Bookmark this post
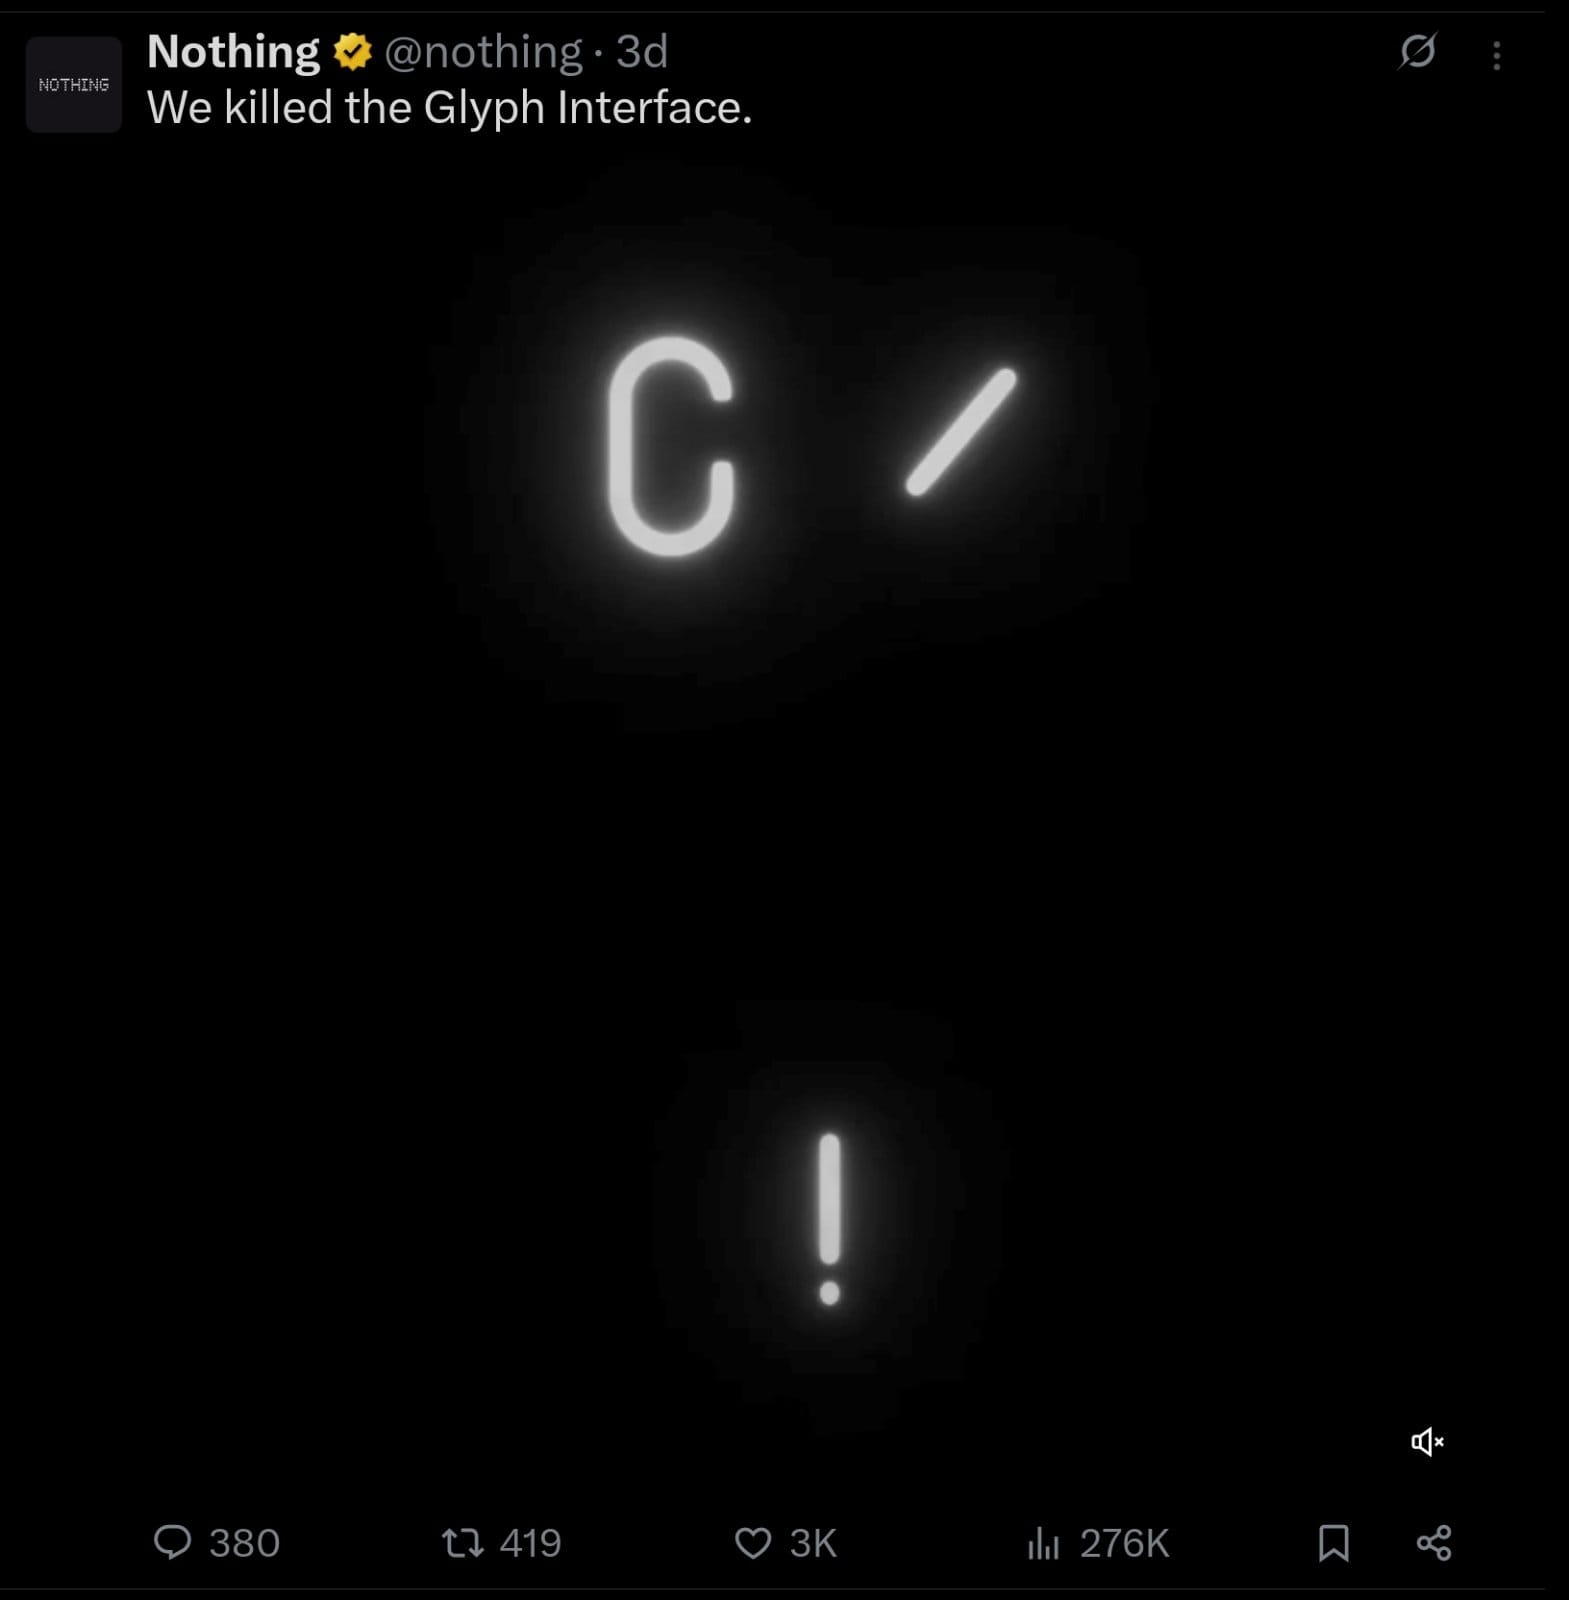1569x1600 pixels. click(1333, 1543)
